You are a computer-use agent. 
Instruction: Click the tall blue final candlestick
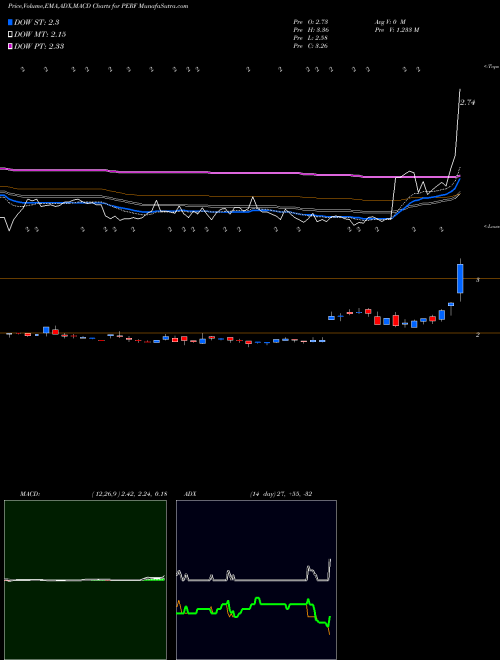tap(460, 279)
